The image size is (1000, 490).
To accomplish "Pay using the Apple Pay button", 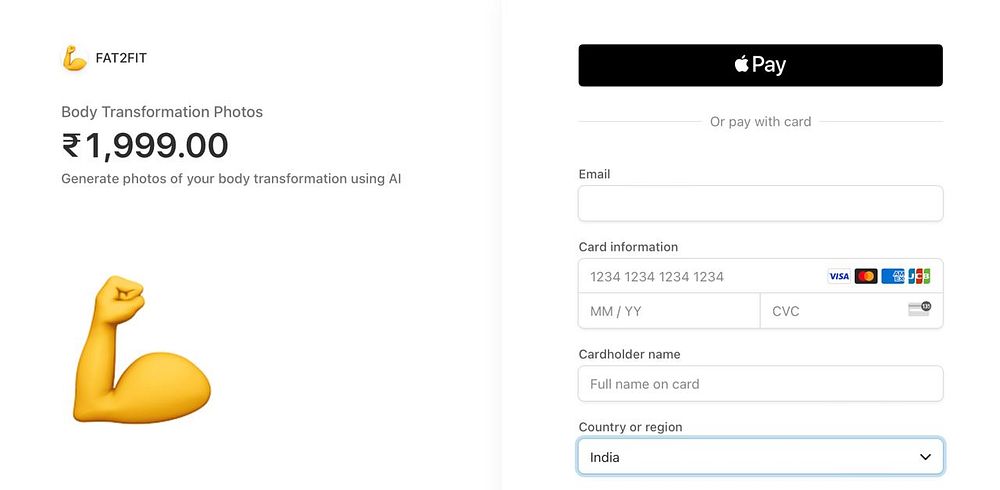I will [x=760, y=65].
